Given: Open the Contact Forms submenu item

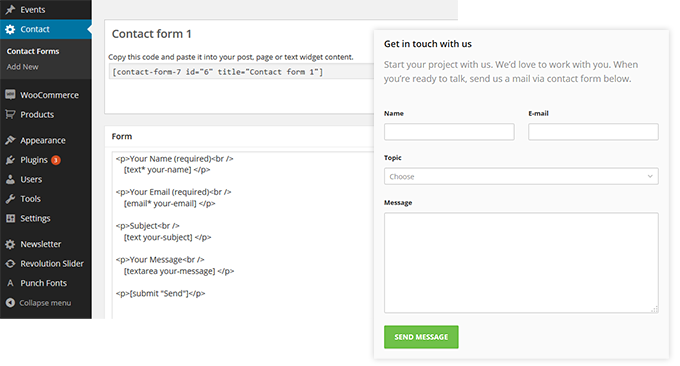Looking at the screenshot, I should [x=33, y=51].
